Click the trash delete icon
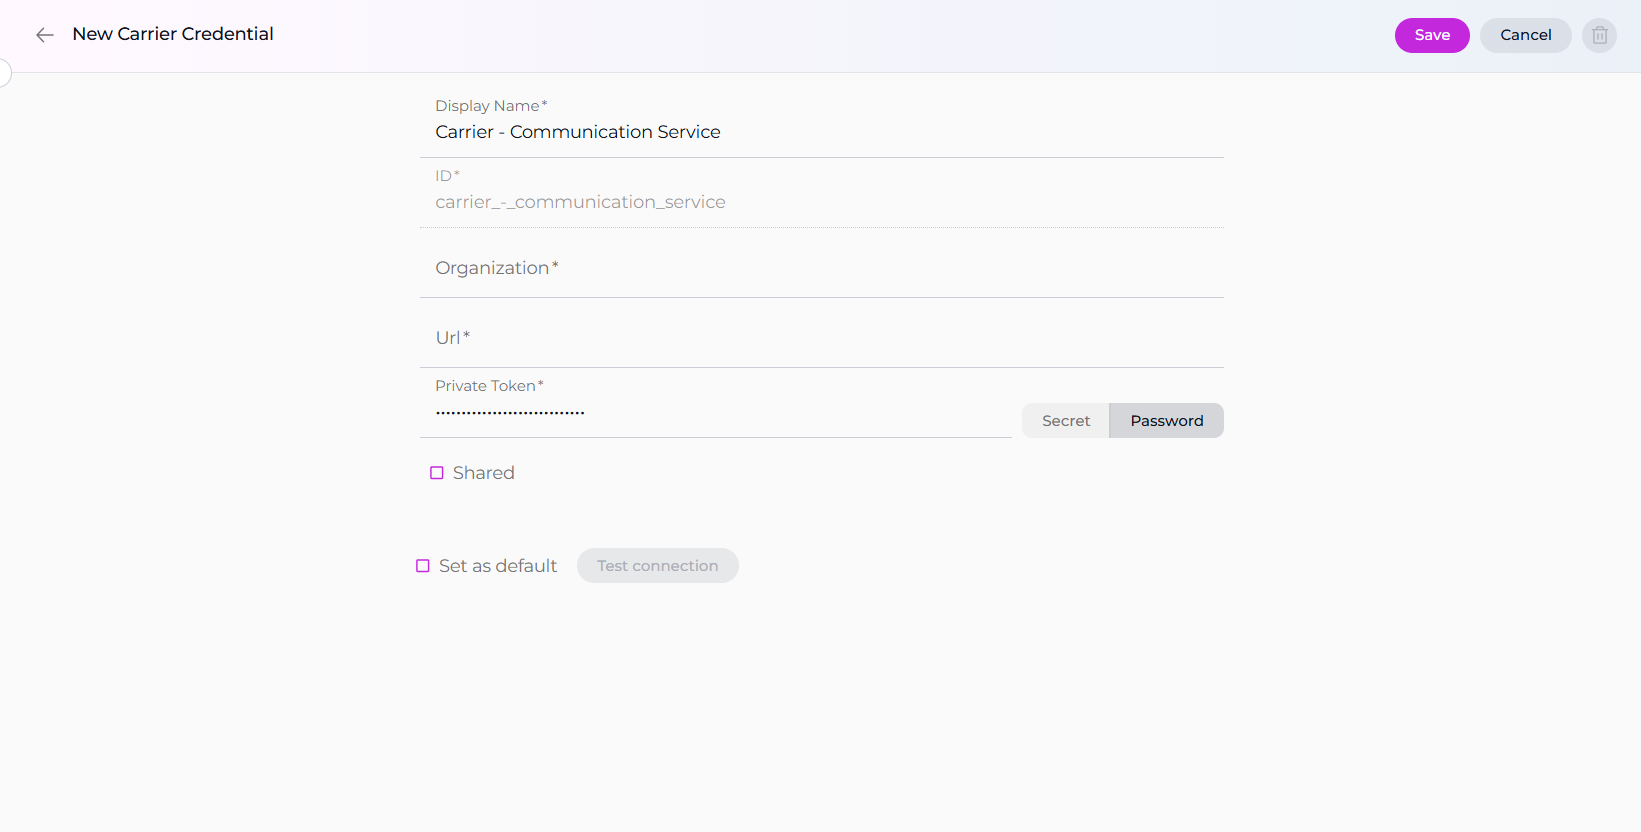The image size is (1641, 832). [1599, 35]
